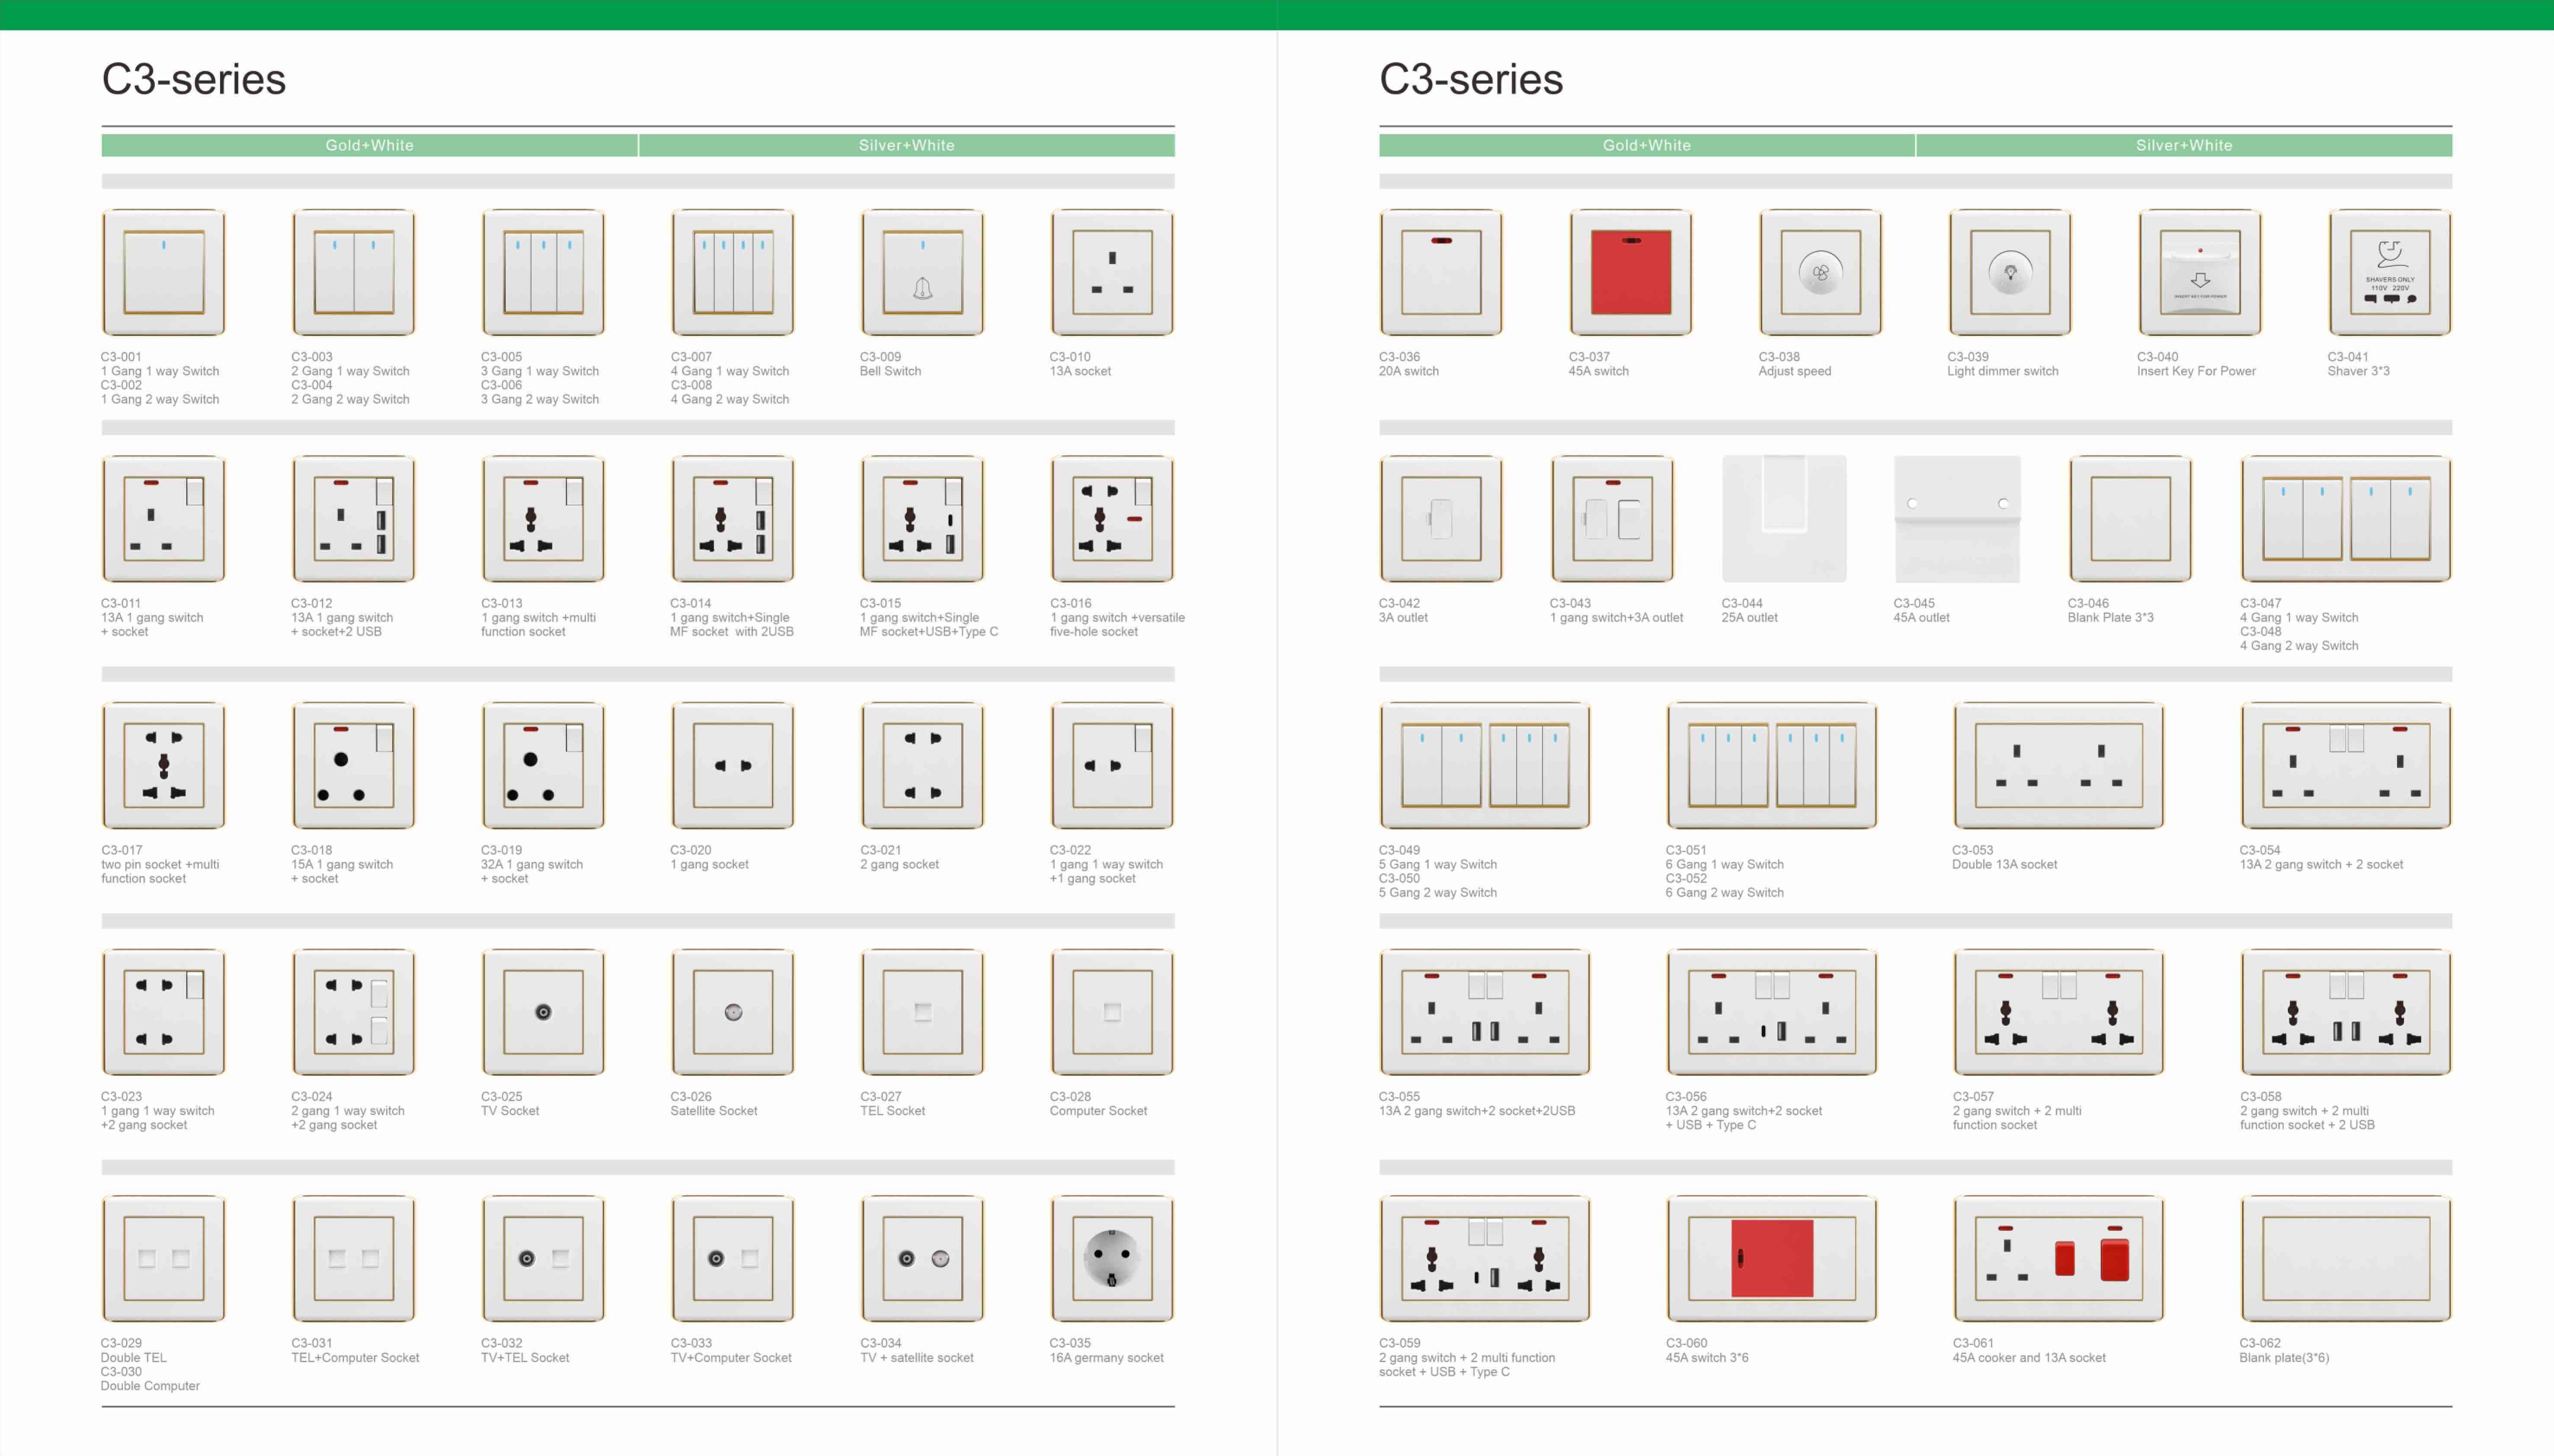Open the C3-036 20A switch image
The image size is (2554, 1456).
tap(1441, 272)
